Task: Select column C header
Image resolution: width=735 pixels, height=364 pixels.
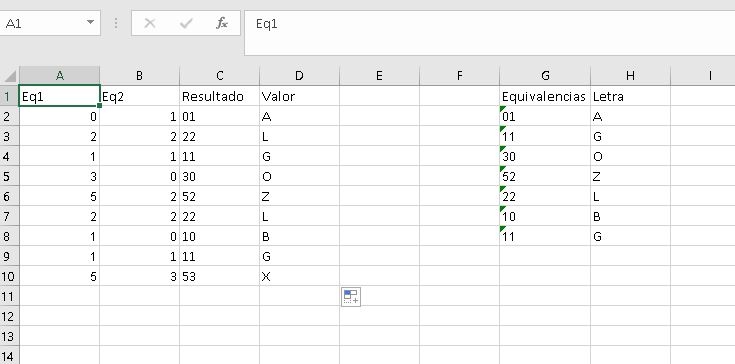Action: coord(219,75)
